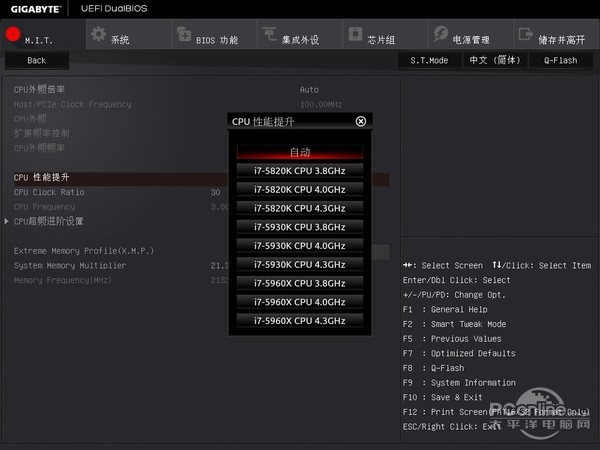
Task: Click the 芯片组 chipset icon
Action: point(355,34)
